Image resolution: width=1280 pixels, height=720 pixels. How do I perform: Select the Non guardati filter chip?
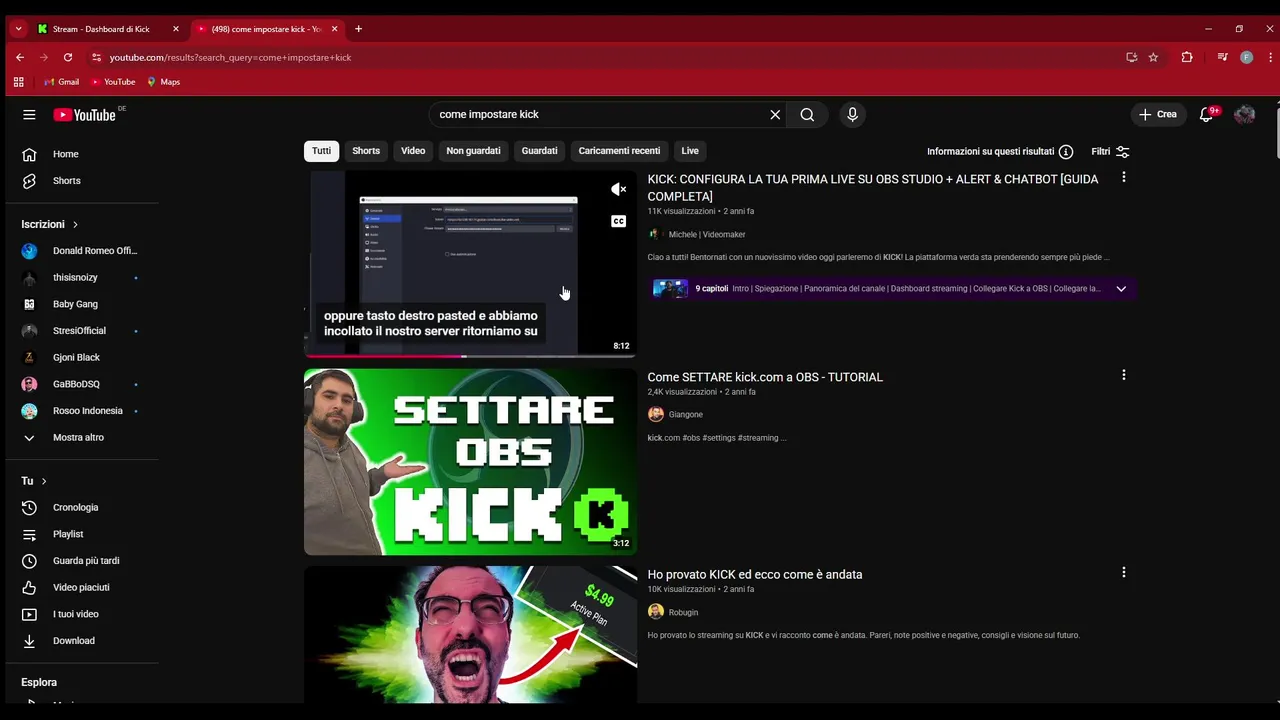pos(473,151)
